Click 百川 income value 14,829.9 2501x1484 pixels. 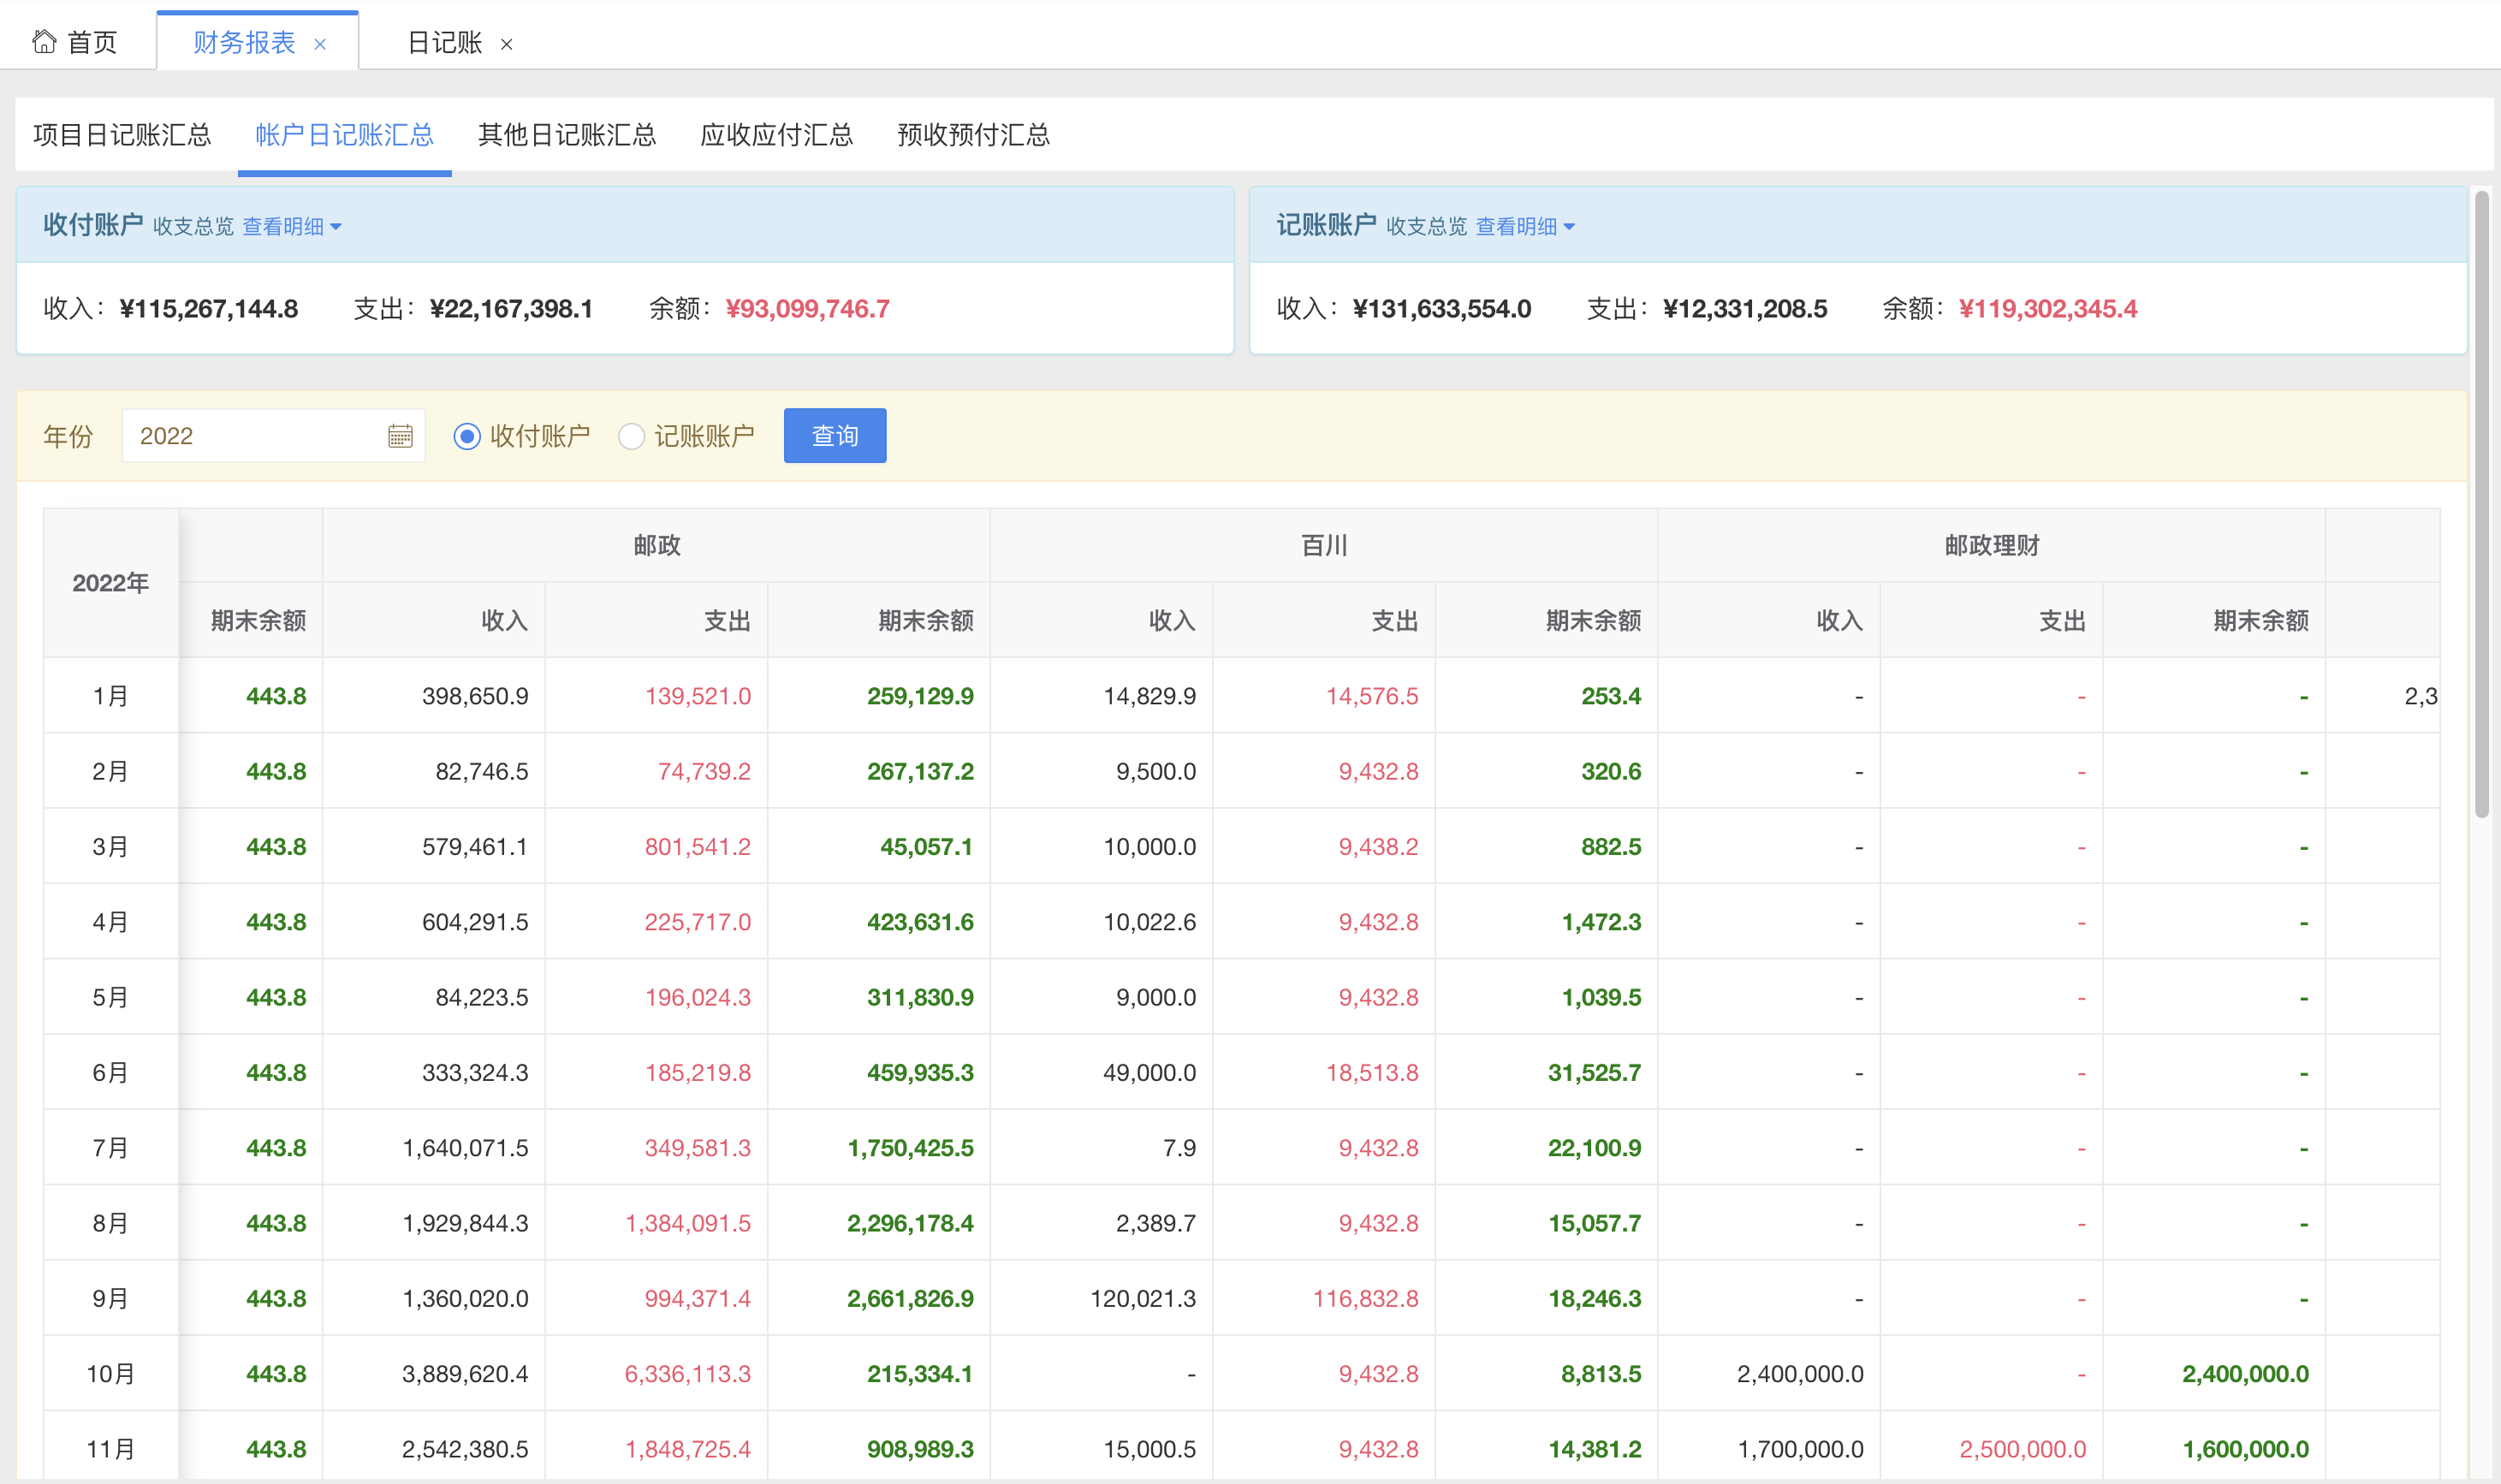pos(1149,696)
